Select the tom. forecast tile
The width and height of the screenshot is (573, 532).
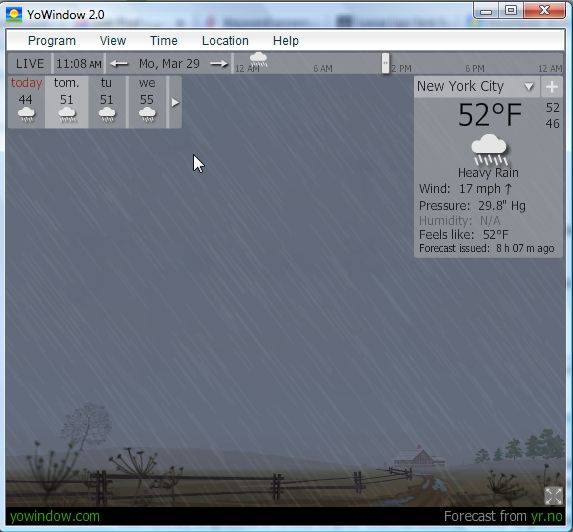(67, 102)
